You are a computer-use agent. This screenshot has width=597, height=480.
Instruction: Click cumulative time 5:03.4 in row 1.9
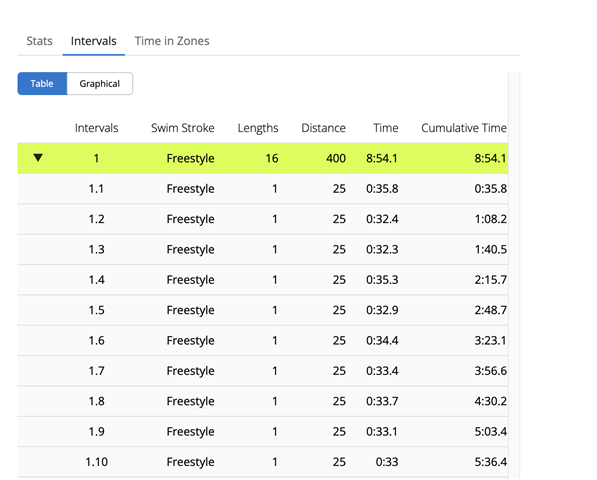click(x=490, y=431)
